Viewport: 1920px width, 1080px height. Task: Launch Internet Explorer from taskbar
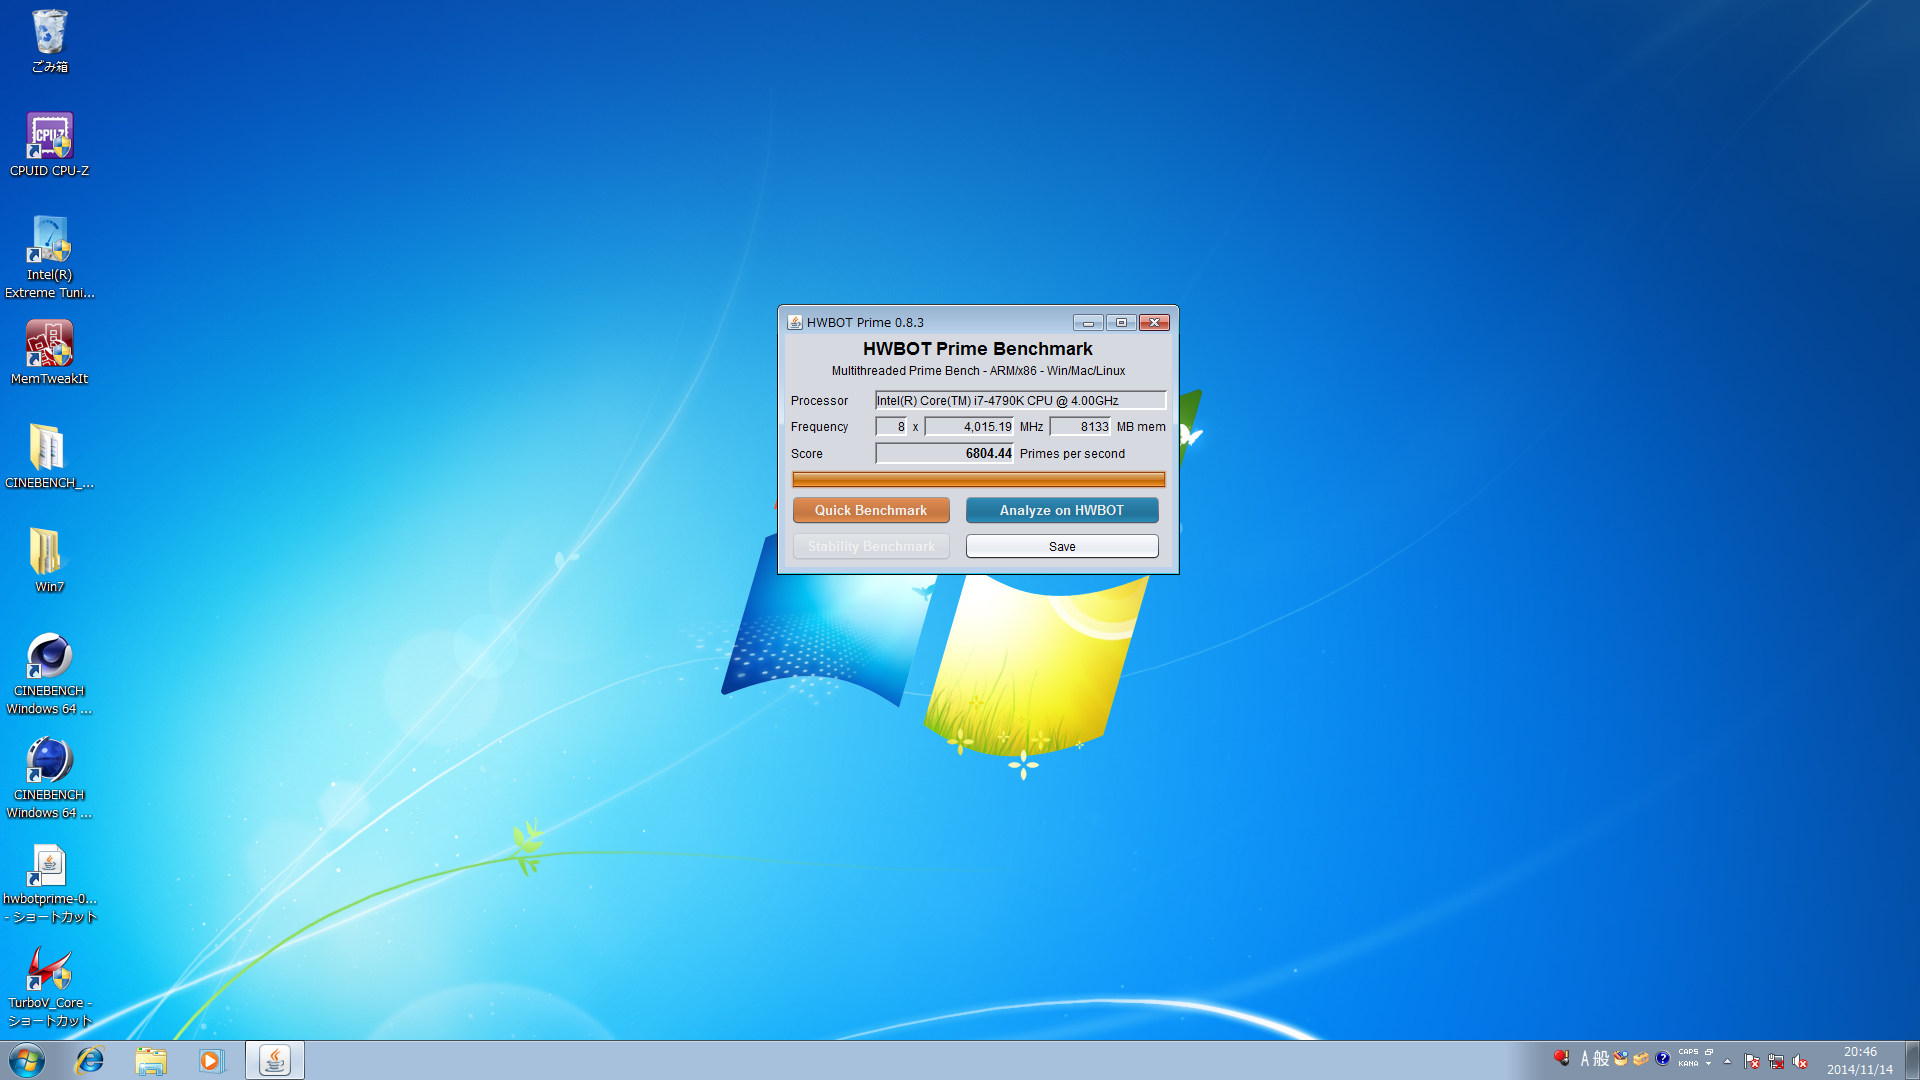[x=90, y=1060]
